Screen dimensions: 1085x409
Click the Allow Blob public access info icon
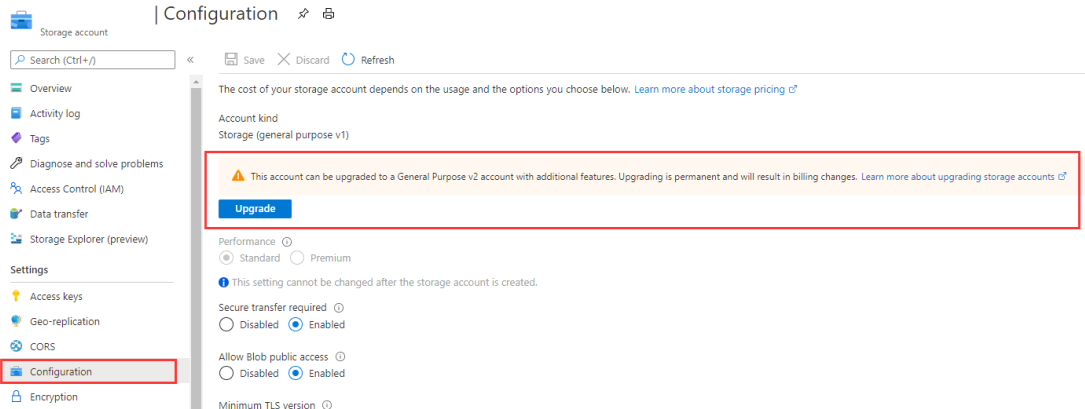pyautogui.click(x=340, y=357)
